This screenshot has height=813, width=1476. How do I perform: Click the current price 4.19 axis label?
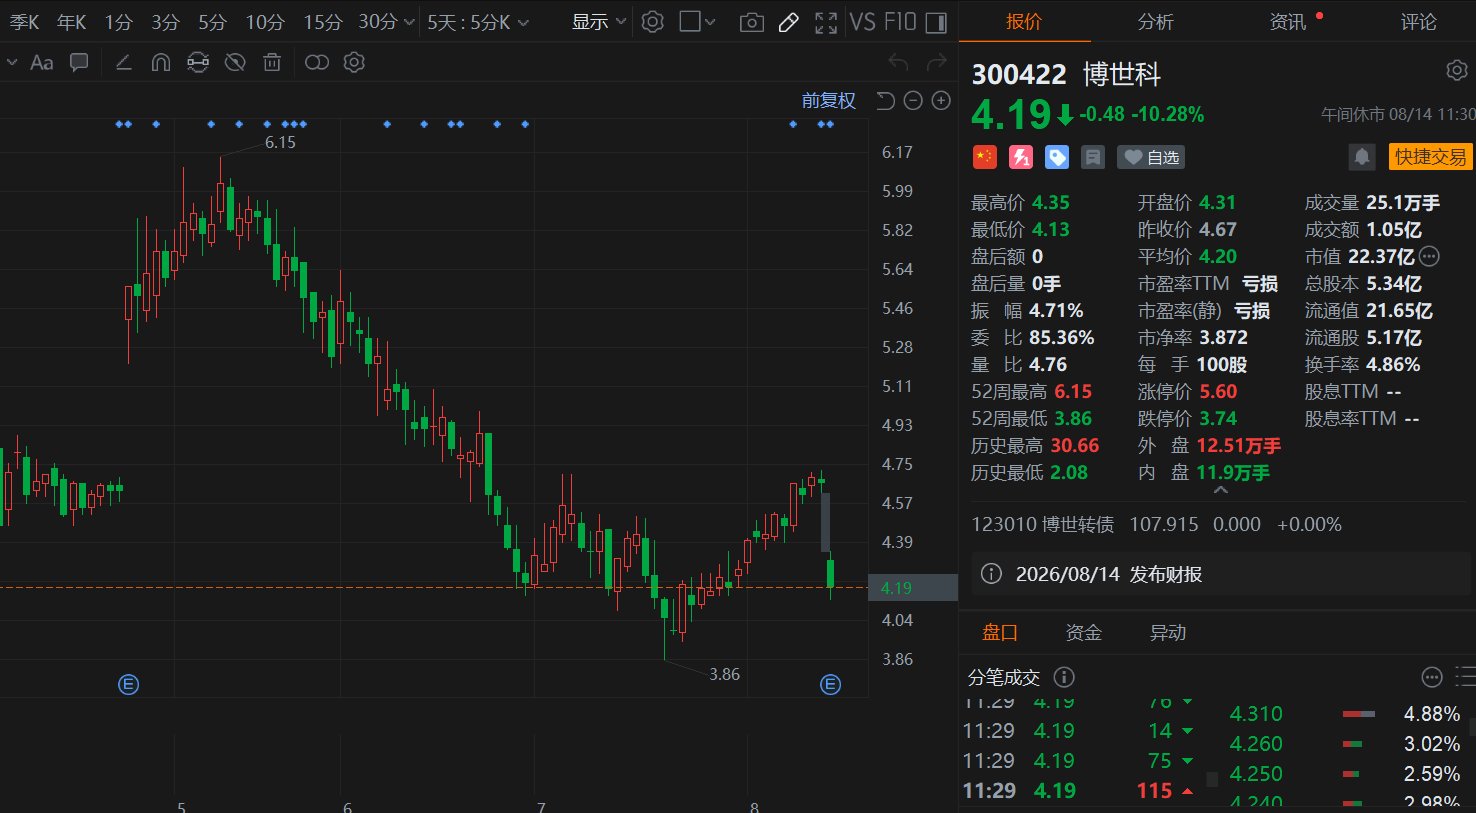(x=913, y=588)
